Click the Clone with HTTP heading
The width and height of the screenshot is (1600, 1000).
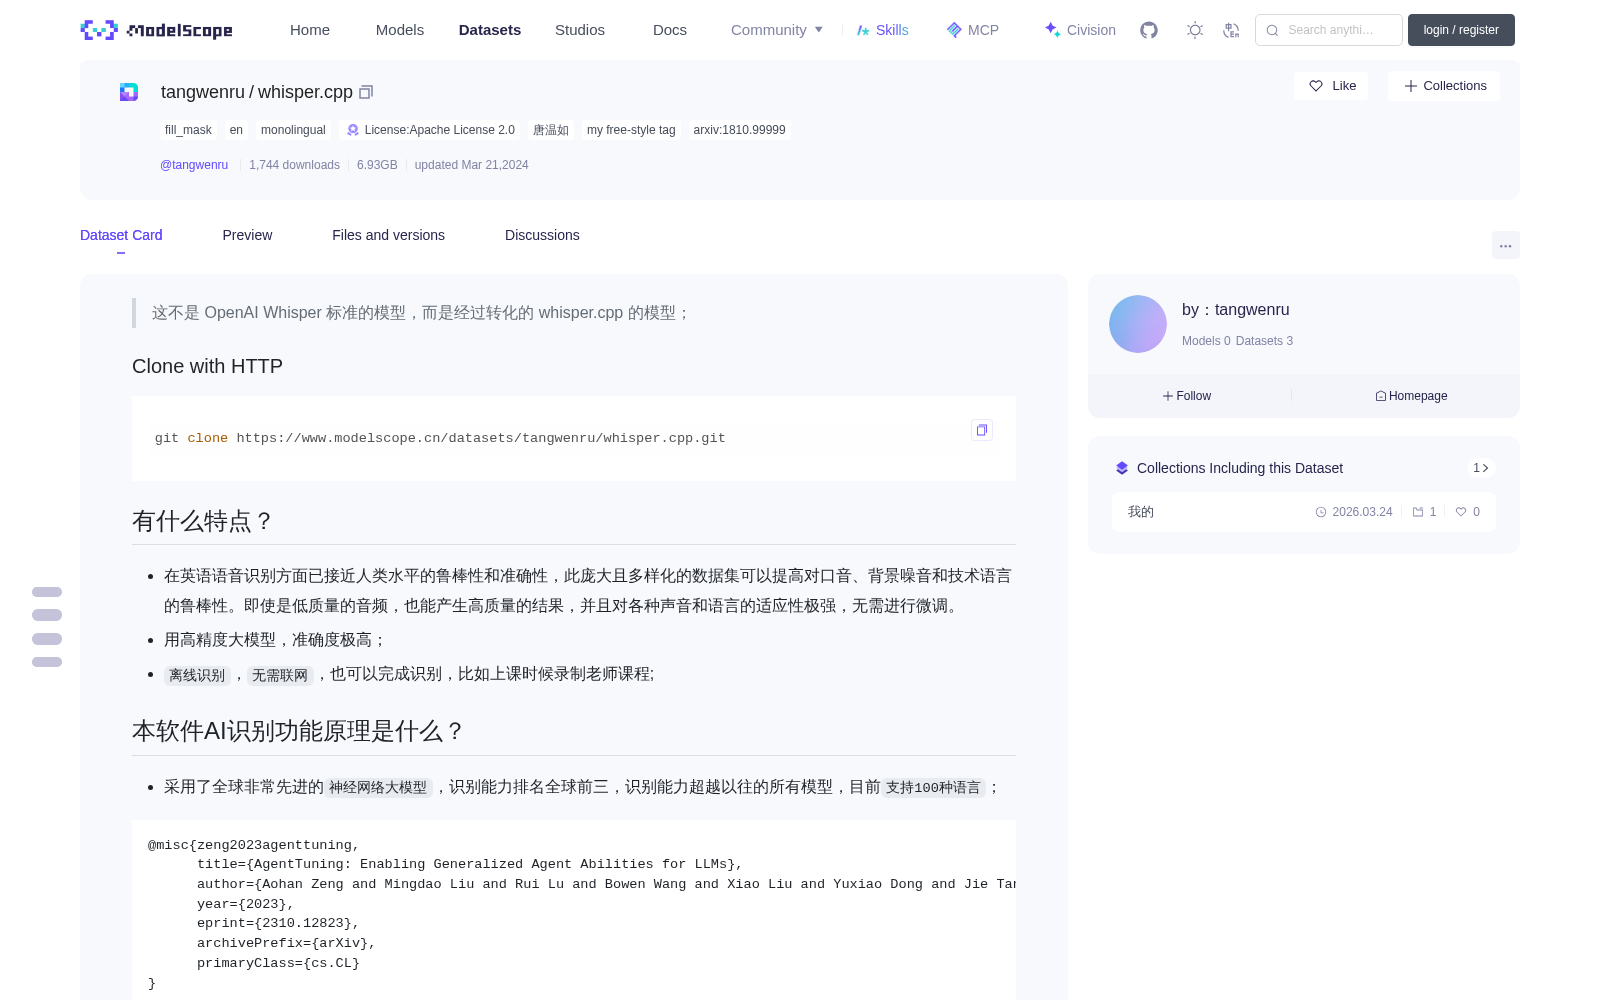(207, 366)
